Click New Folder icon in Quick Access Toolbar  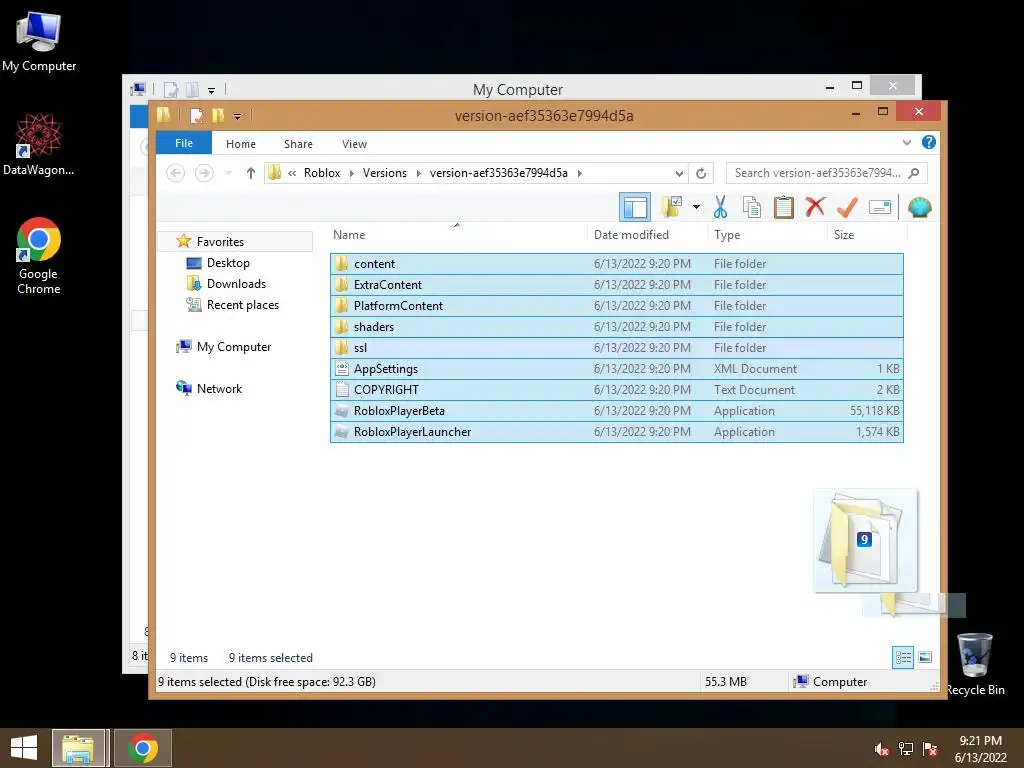point(218,116)
